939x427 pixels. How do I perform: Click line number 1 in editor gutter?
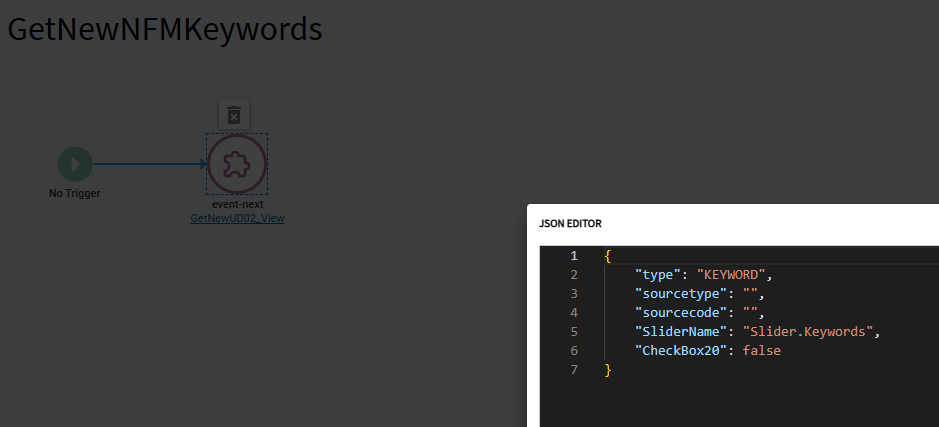(574, 256)
